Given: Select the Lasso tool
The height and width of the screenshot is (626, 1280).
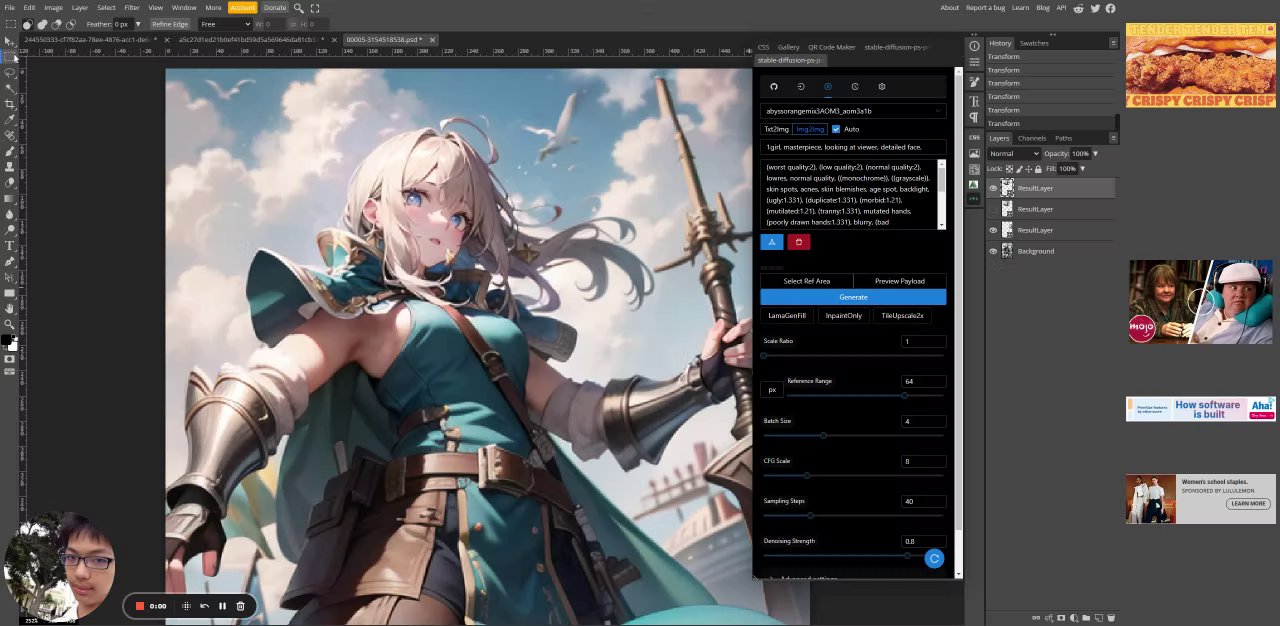Looking at the screenshot, I should pyautogui.click(x=10, y=72).
